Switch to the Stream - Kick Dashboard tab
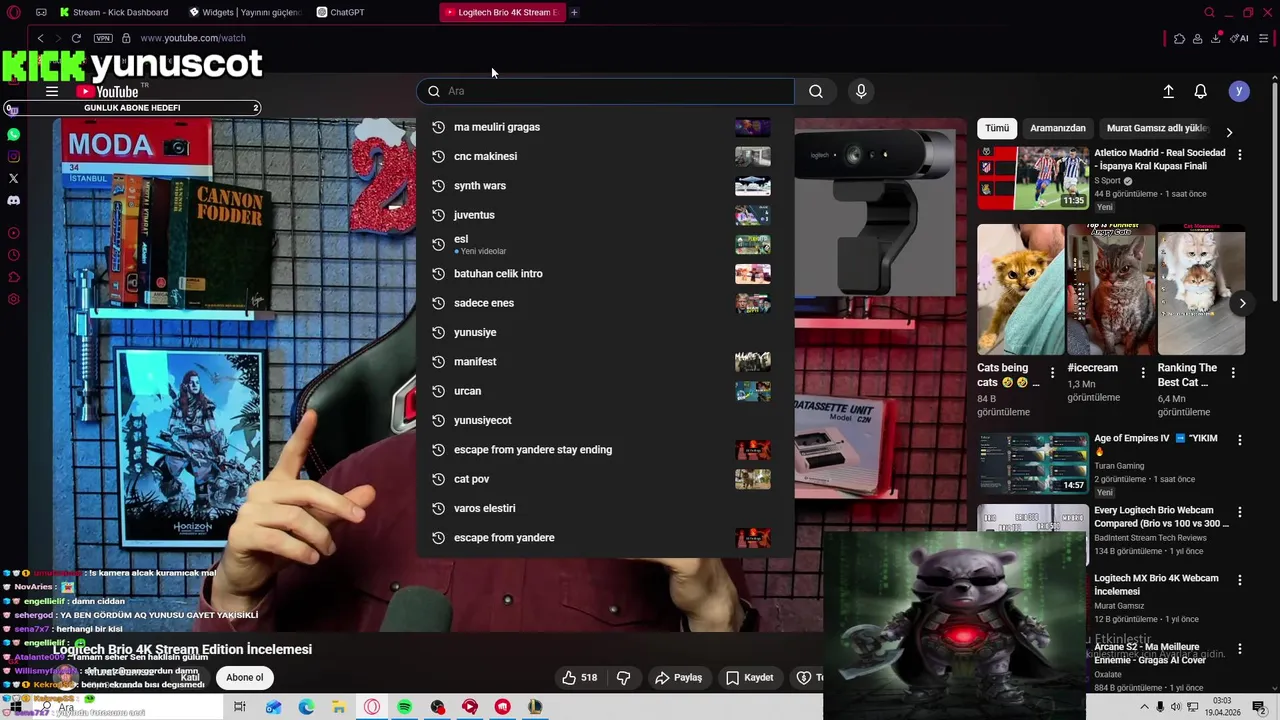The height and width of the screenshot is (720, 1280). [x=113, y=12]
